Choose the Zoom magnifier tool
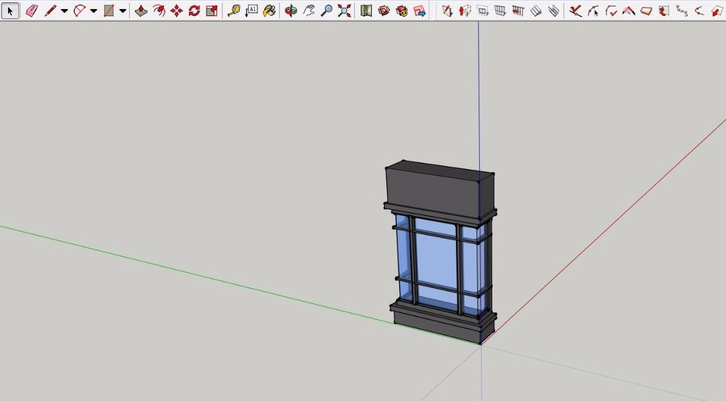Screen dimensions: 726x401 pyautogui.click(x=327, y=11)
